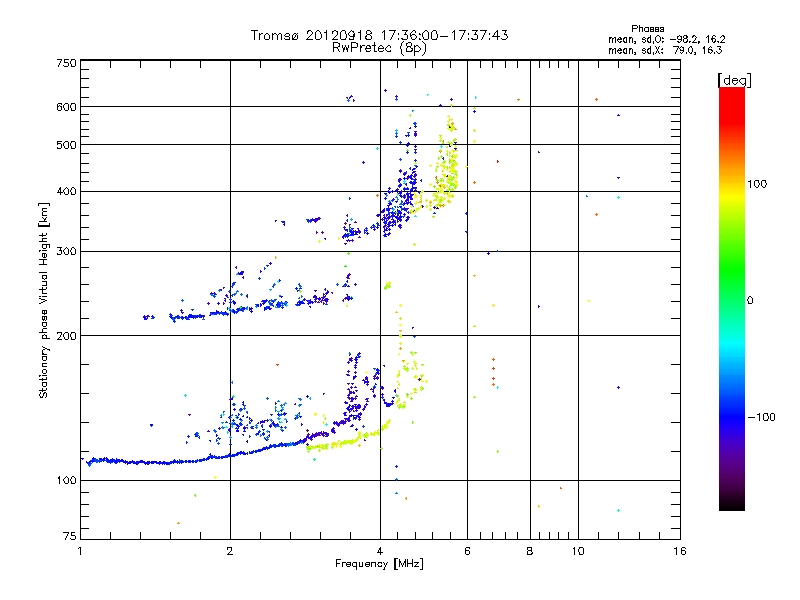Click the 'mean, sd,O: -98.2, 16.2' text
This screenshot has width=800, height=600.
pos(666,39)
